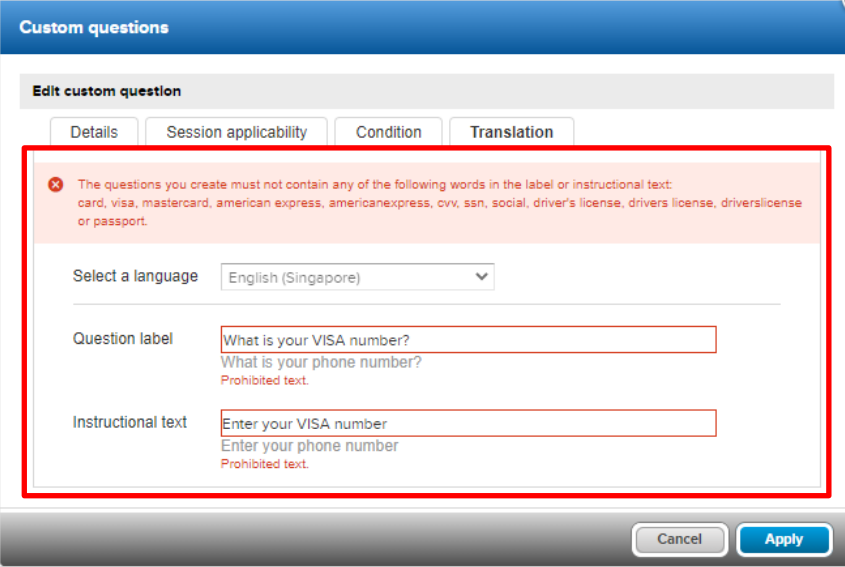
Task: Click the Question label caption
Action: point(123,338)
